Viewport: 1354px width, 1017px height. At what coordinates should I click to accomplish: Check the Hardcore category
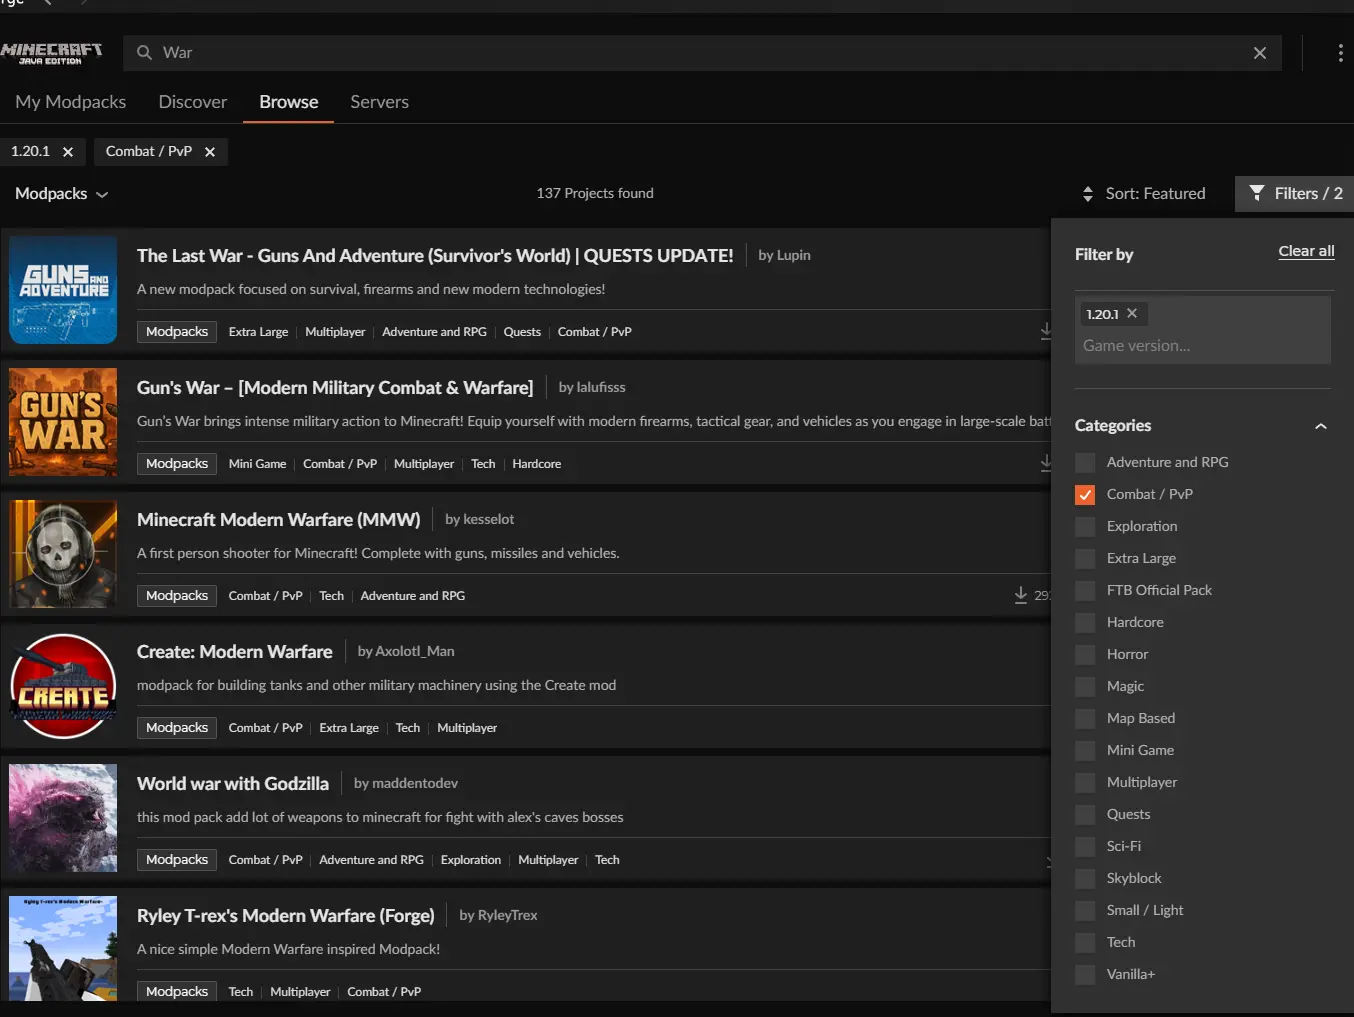[x=1085, y=622]
